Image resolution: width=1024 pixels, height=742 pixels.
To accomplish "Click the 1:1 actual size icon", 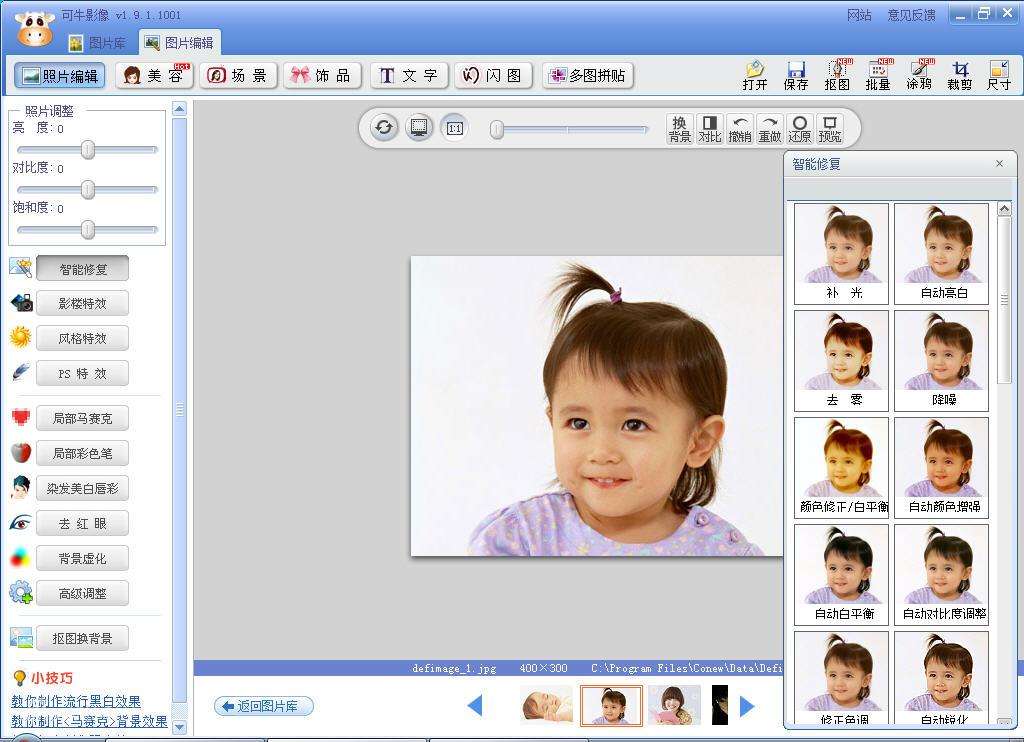I will (x=455, y=127).
